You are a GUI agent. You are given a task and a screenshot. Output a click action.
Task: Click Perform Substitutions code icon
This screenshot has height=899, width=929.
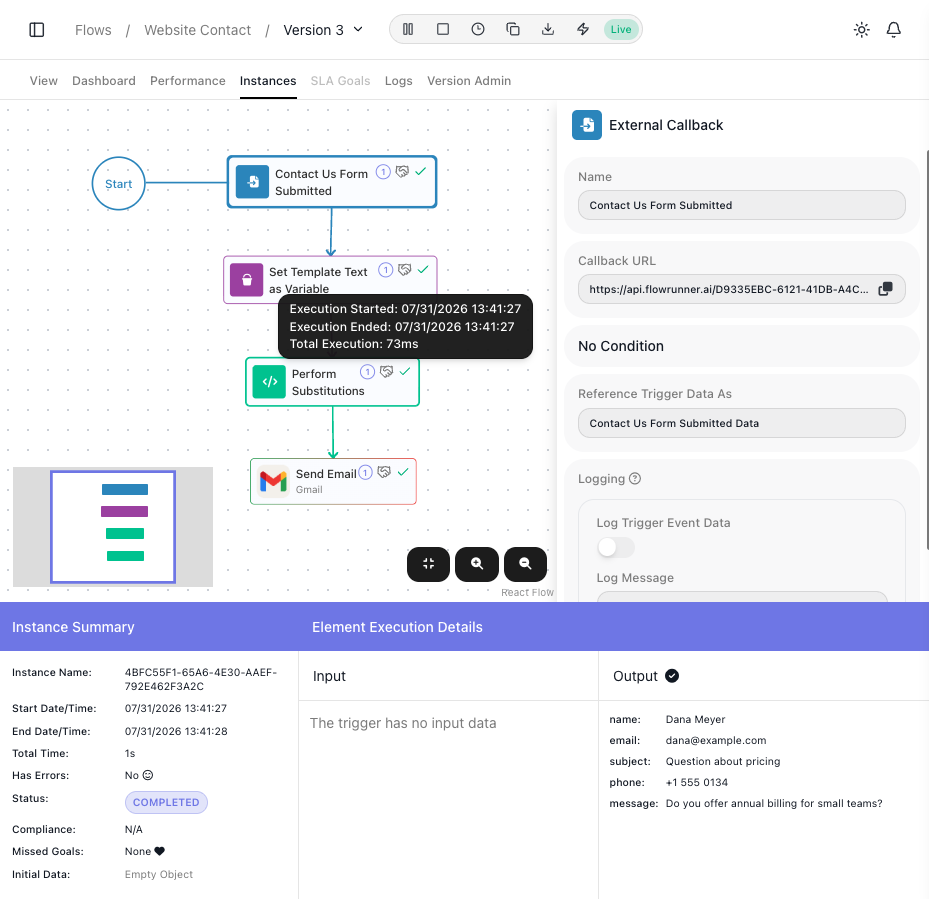[x=269, y=382]
